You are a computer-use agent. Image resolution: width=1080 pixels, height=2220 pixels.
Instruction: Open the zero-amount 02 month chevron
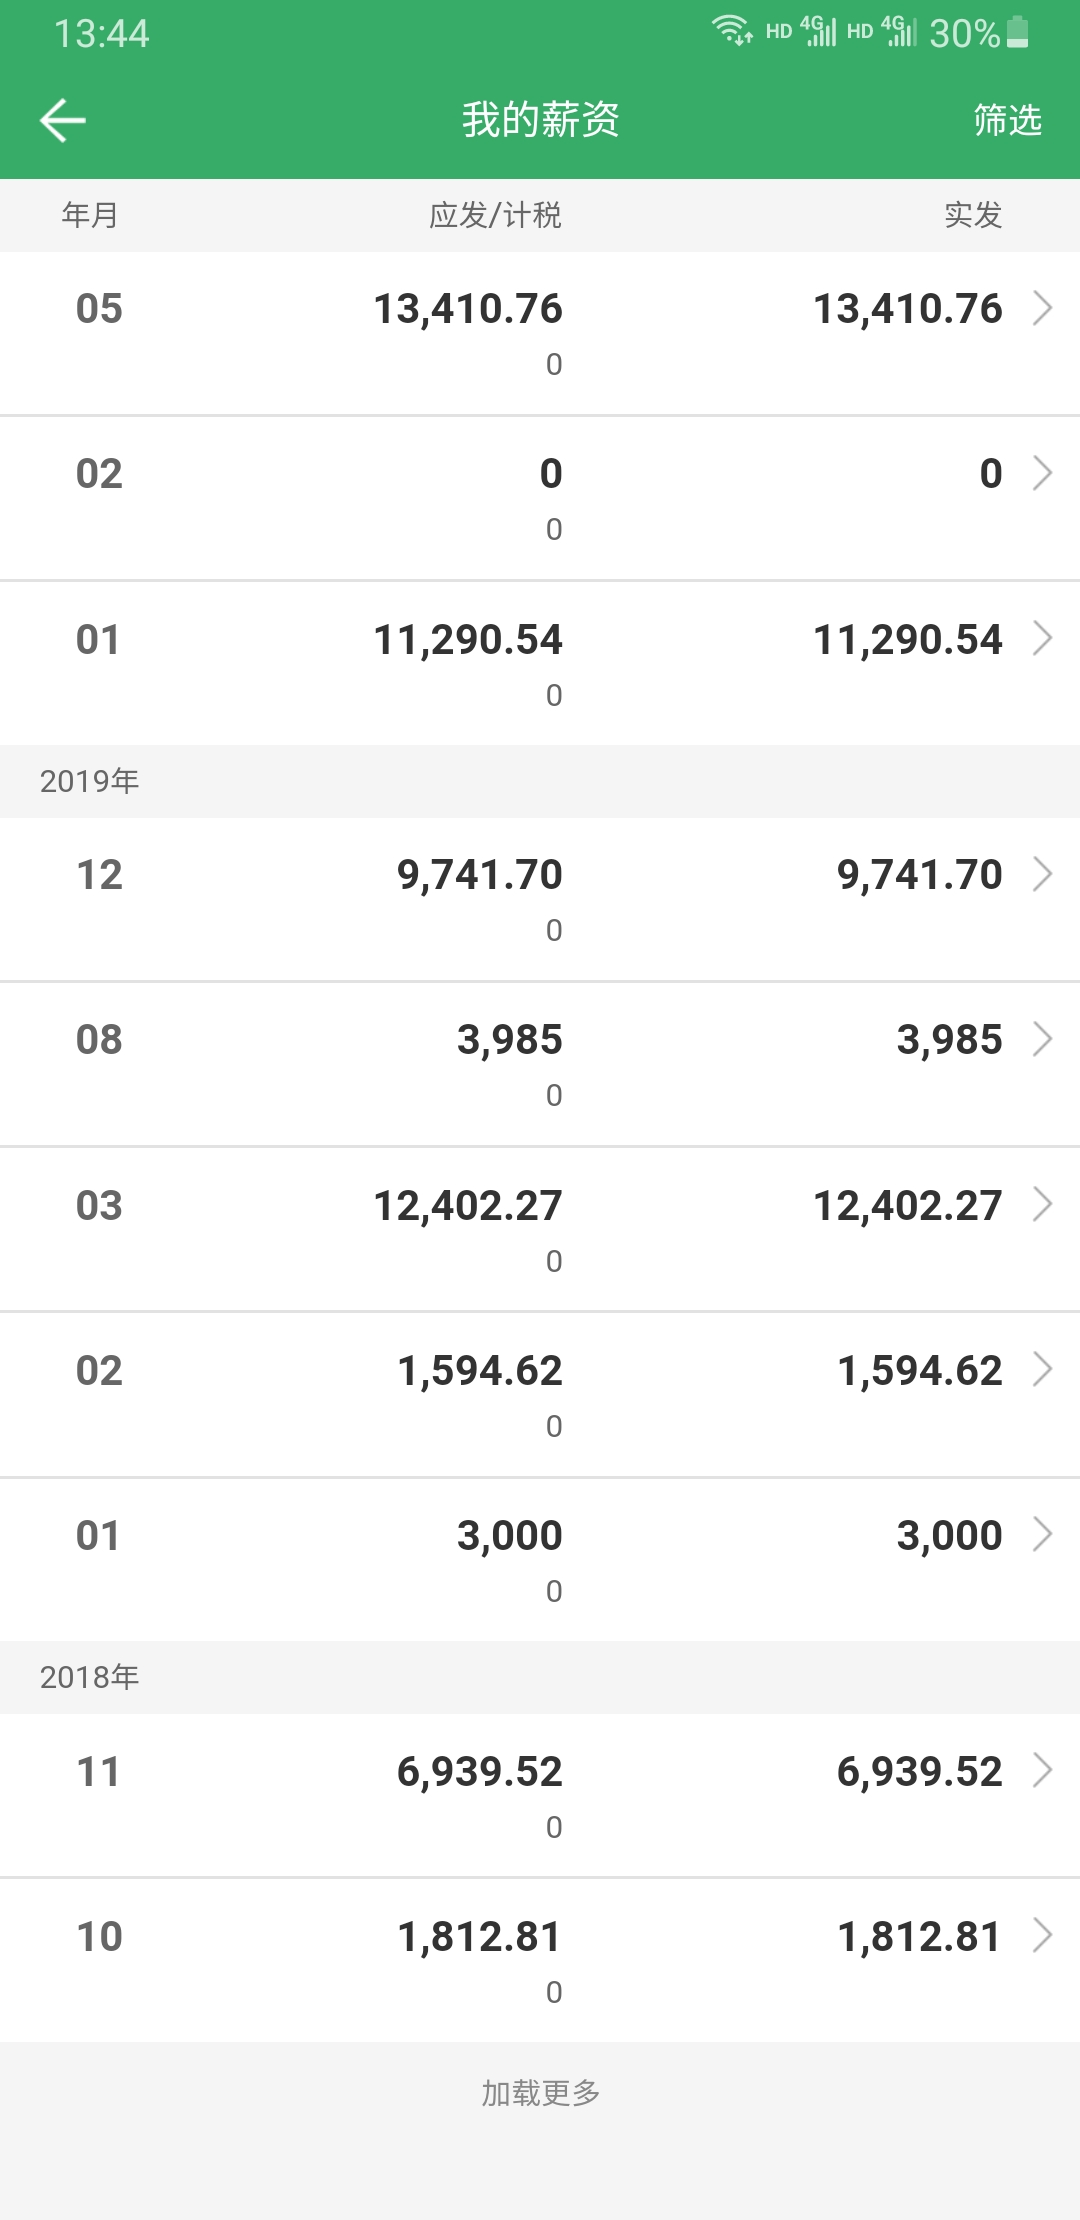[1042, 473]
